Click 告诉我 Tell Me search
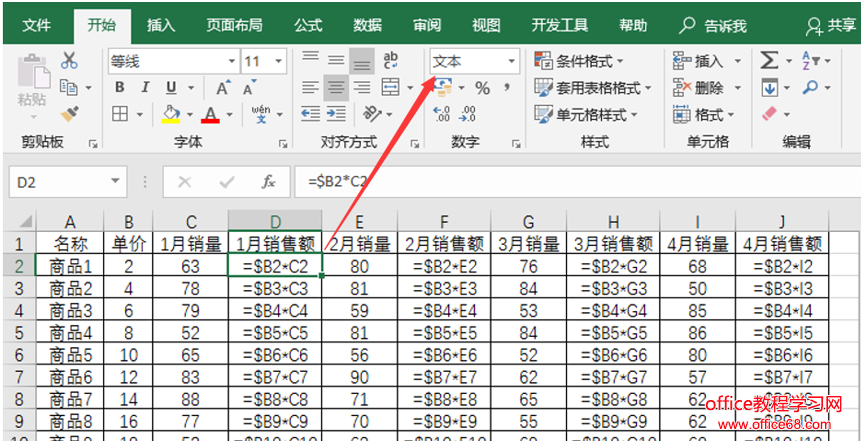The image size is (861, 441). click(x=714, y=25)
